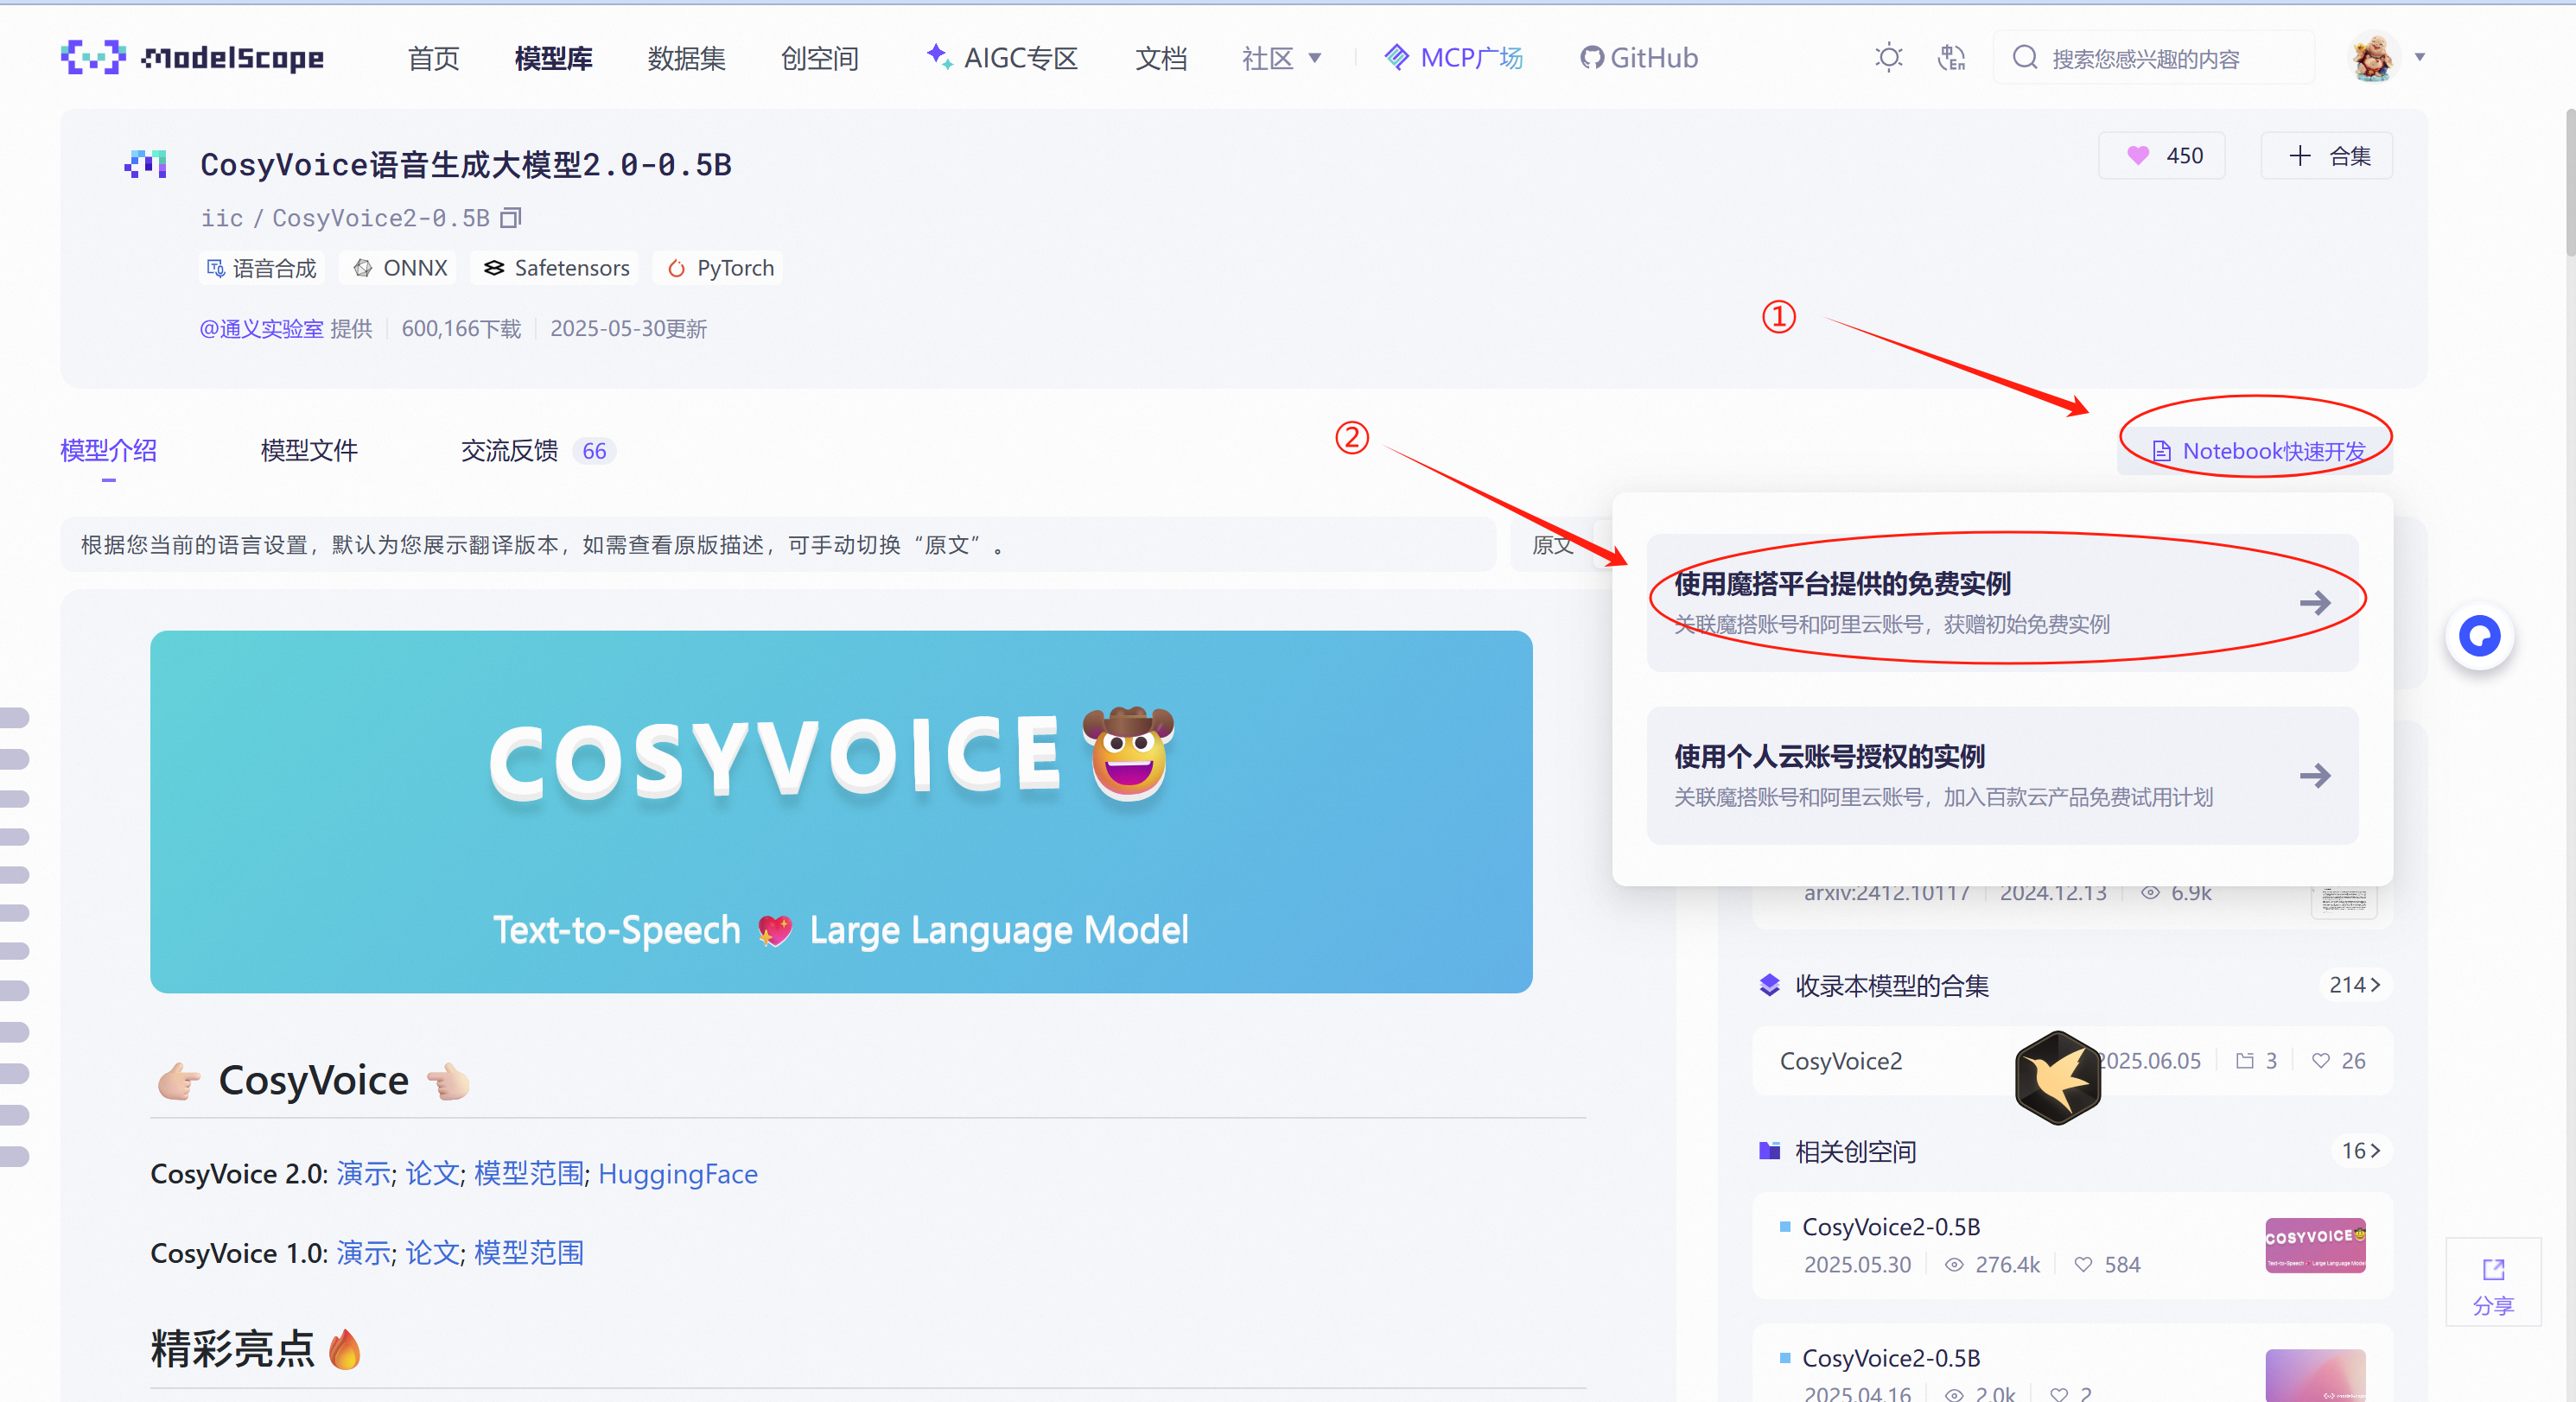Open @通义实验室 provider page
This screenshot has width=2576, height=1402.
click(x=261, y=329)
